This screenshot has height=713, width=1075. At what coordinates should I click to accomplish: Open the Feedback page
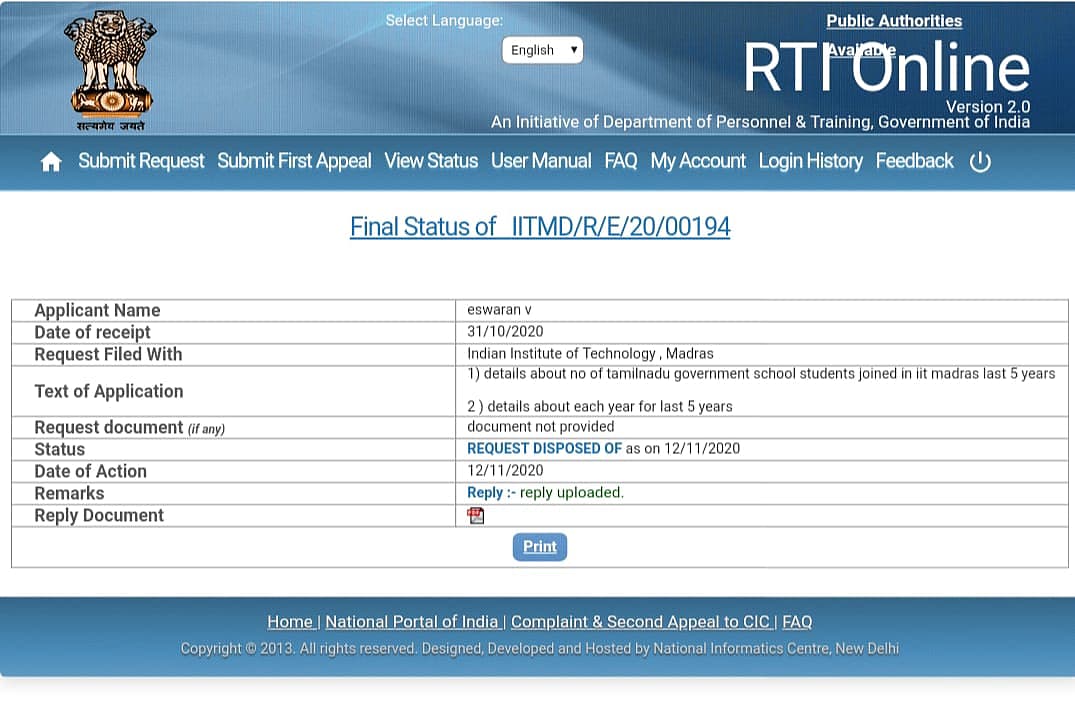[x=914, y=161]
